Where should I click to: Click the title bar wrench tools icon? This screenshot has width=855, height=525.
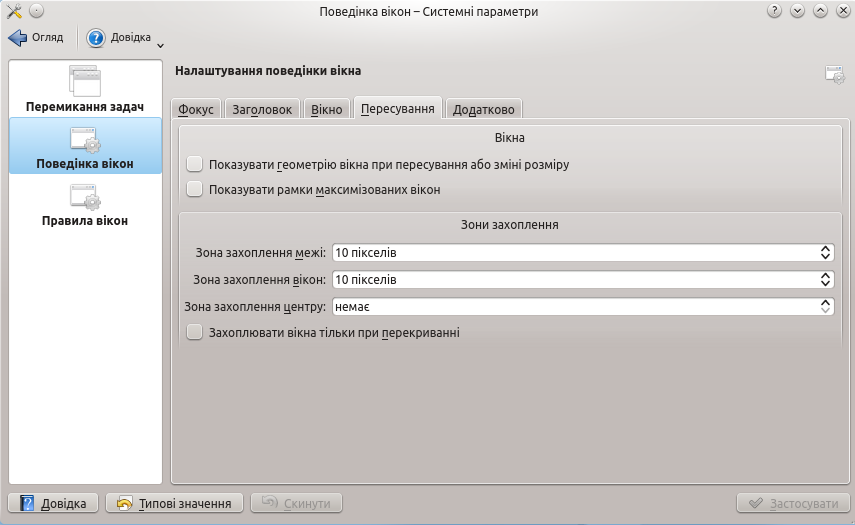pos(14,11)
